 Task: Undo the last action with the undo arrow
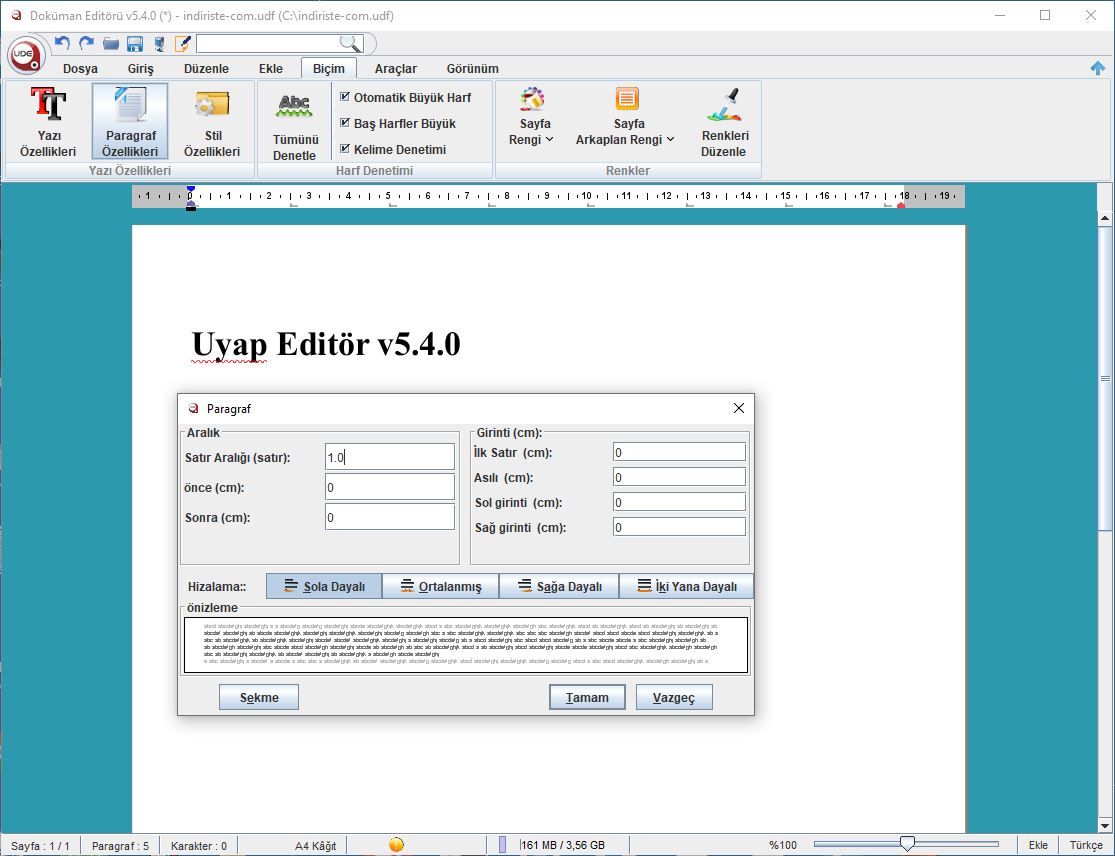click(63, 43)
